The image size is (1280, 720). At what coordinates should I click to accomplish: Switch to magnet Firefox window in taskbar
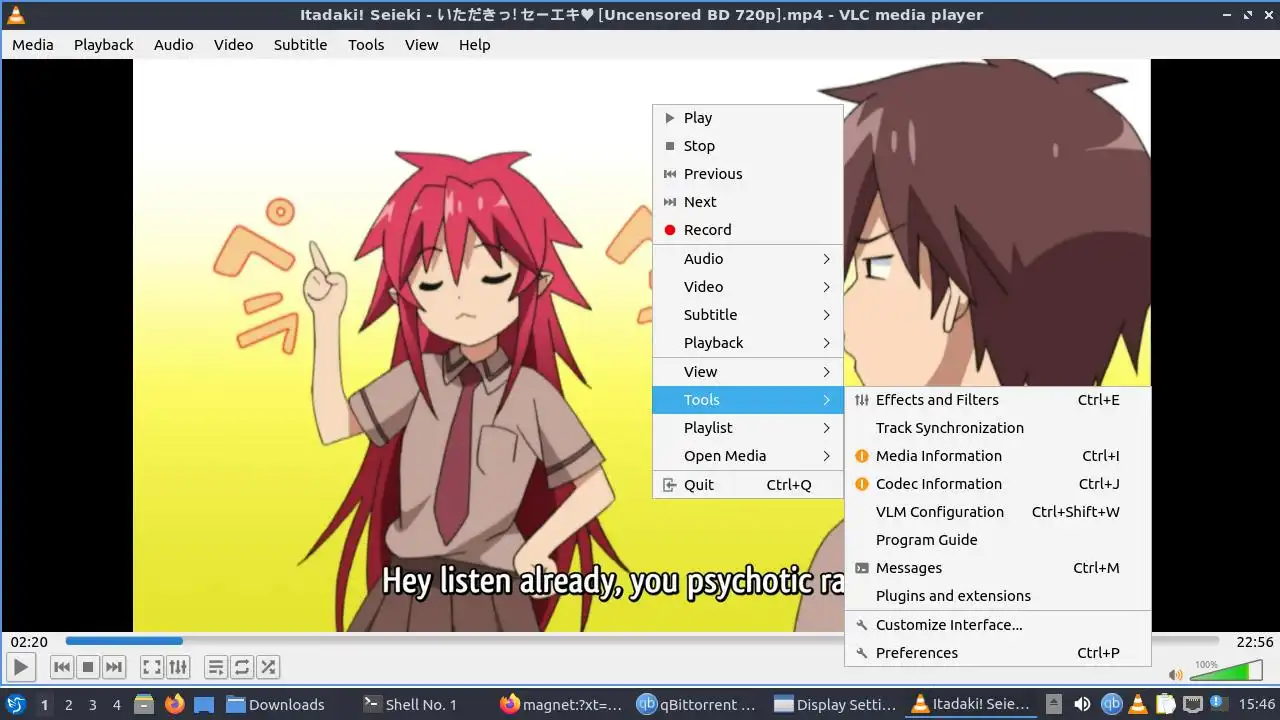pyautogui.click(x=560, y=704)
